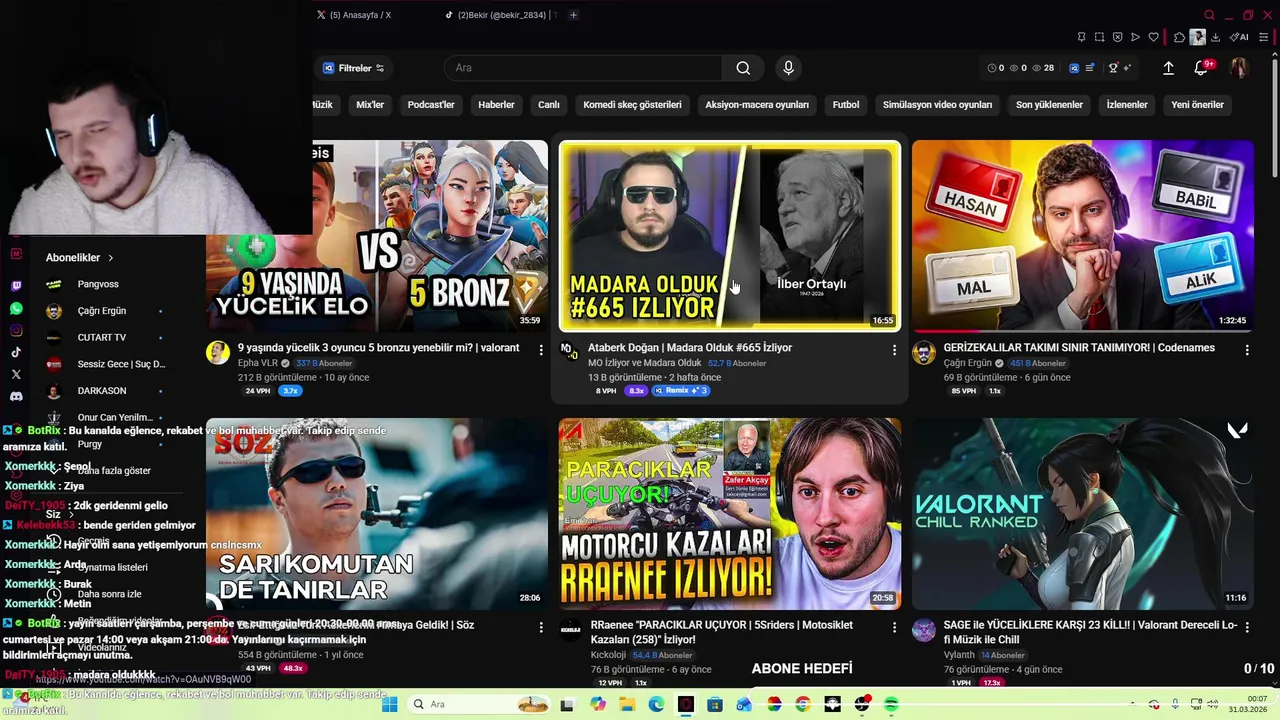1280x720 pixels.
Task: Select the 'İzlenenler' filter chip
Action: click(1127, 104)
